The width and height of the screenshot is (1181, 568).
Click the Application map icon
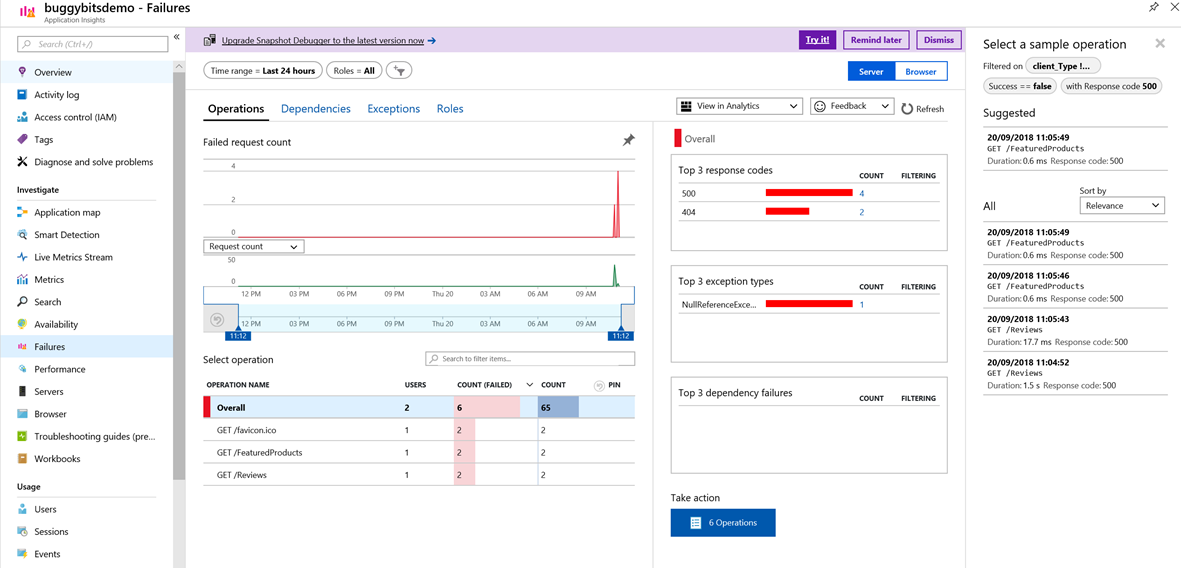pos(22,212)
